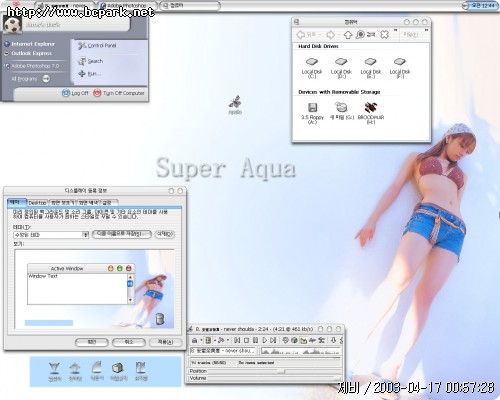Click the Previous track button in the player

click(237, 340)
